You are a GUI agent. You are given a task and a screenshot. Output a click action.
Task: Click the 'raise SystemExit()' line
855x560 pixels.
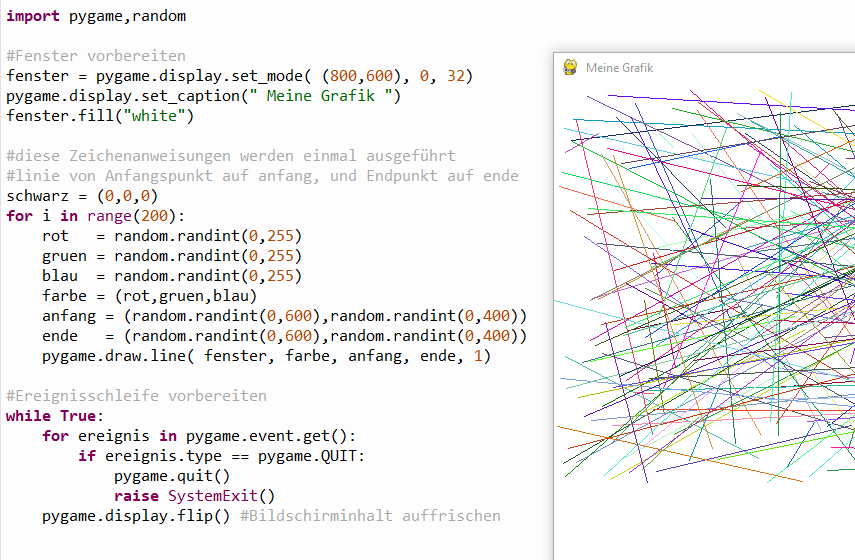pyautogui.click(x=195, y=496)
